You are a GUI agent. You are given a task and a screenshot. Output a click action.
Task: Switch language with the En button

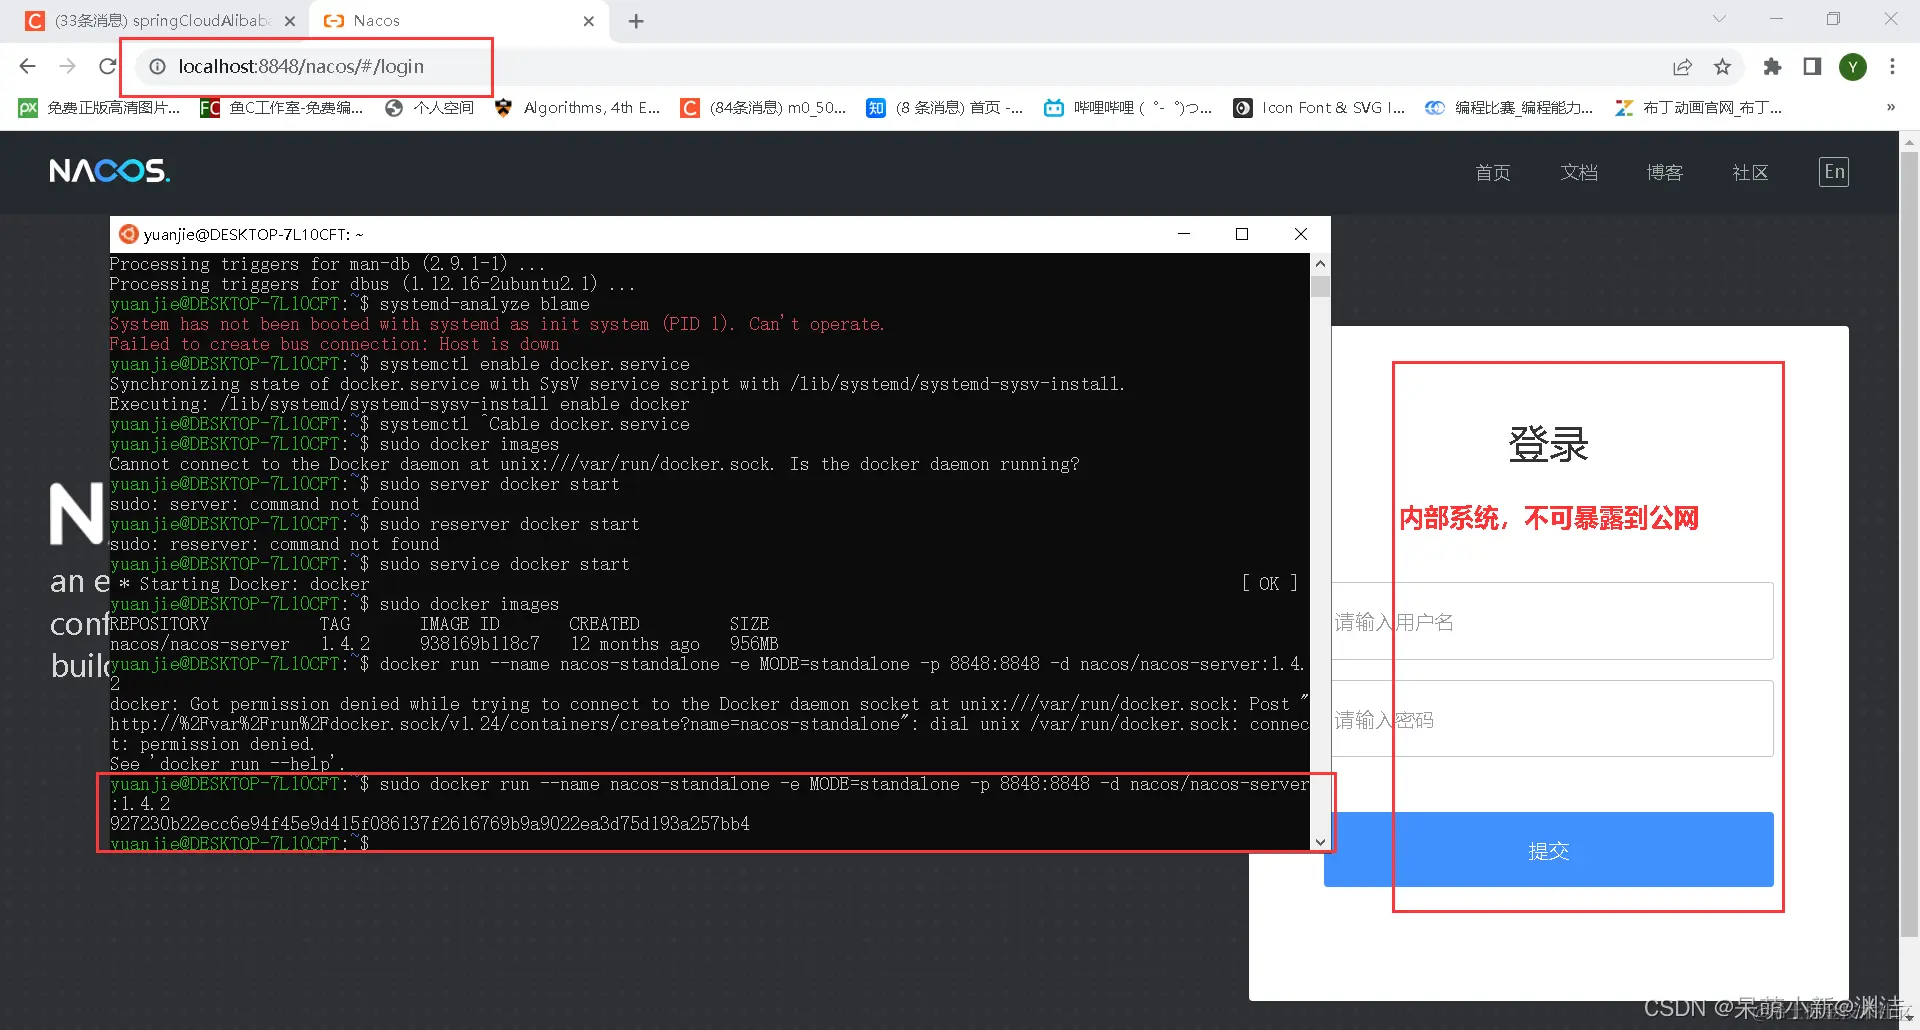click(x=1834, y=172)
